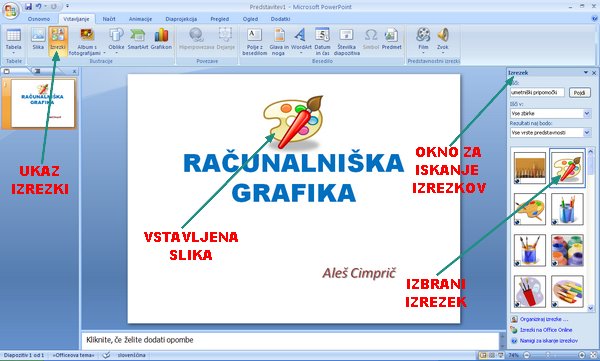Close the slides thumbnail pane
This screenshot has height=361, width=600.
tap(74, 72)
